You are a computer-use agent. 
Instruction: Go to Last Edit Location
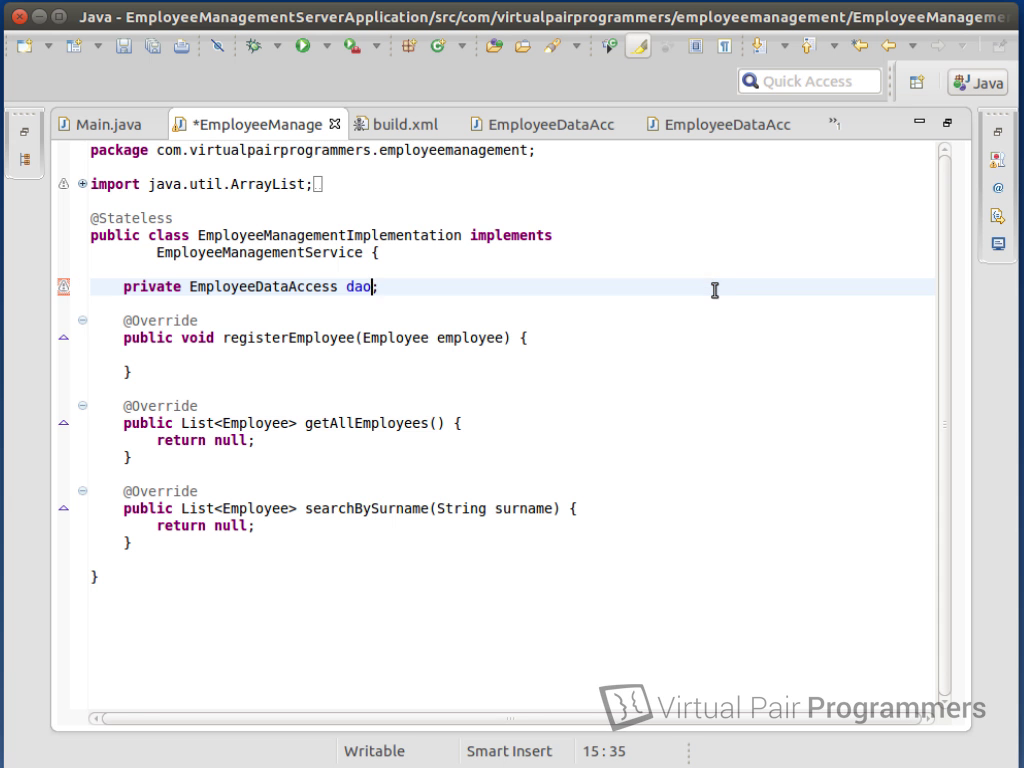[x=859, y=46]
